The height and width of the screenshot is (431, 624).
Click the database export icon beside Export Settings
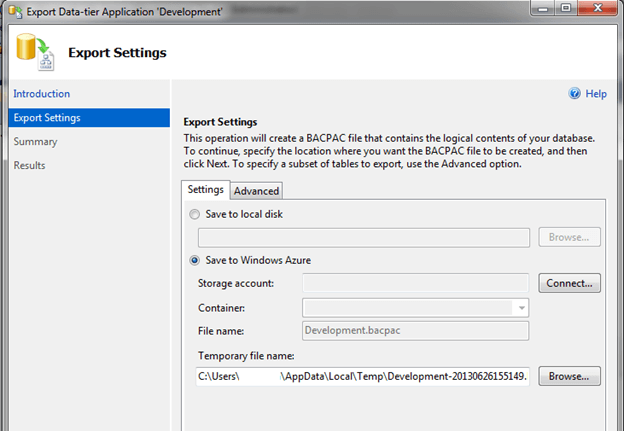(35, 52)
